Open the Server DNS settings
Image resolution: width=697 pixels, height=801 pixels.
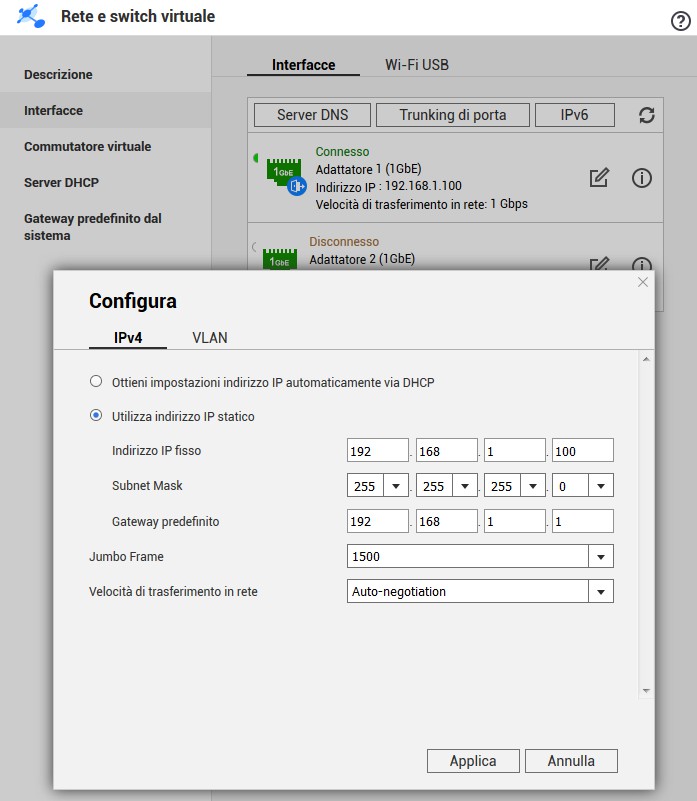[313, 115]
